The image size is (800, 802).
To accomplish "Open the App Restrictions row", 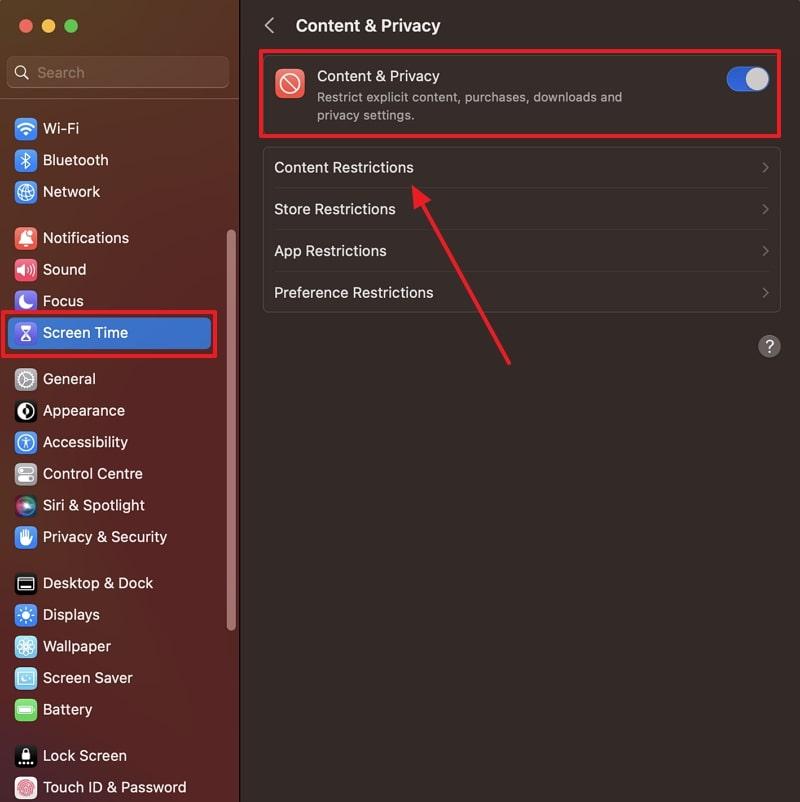I will tap(521, 251).
